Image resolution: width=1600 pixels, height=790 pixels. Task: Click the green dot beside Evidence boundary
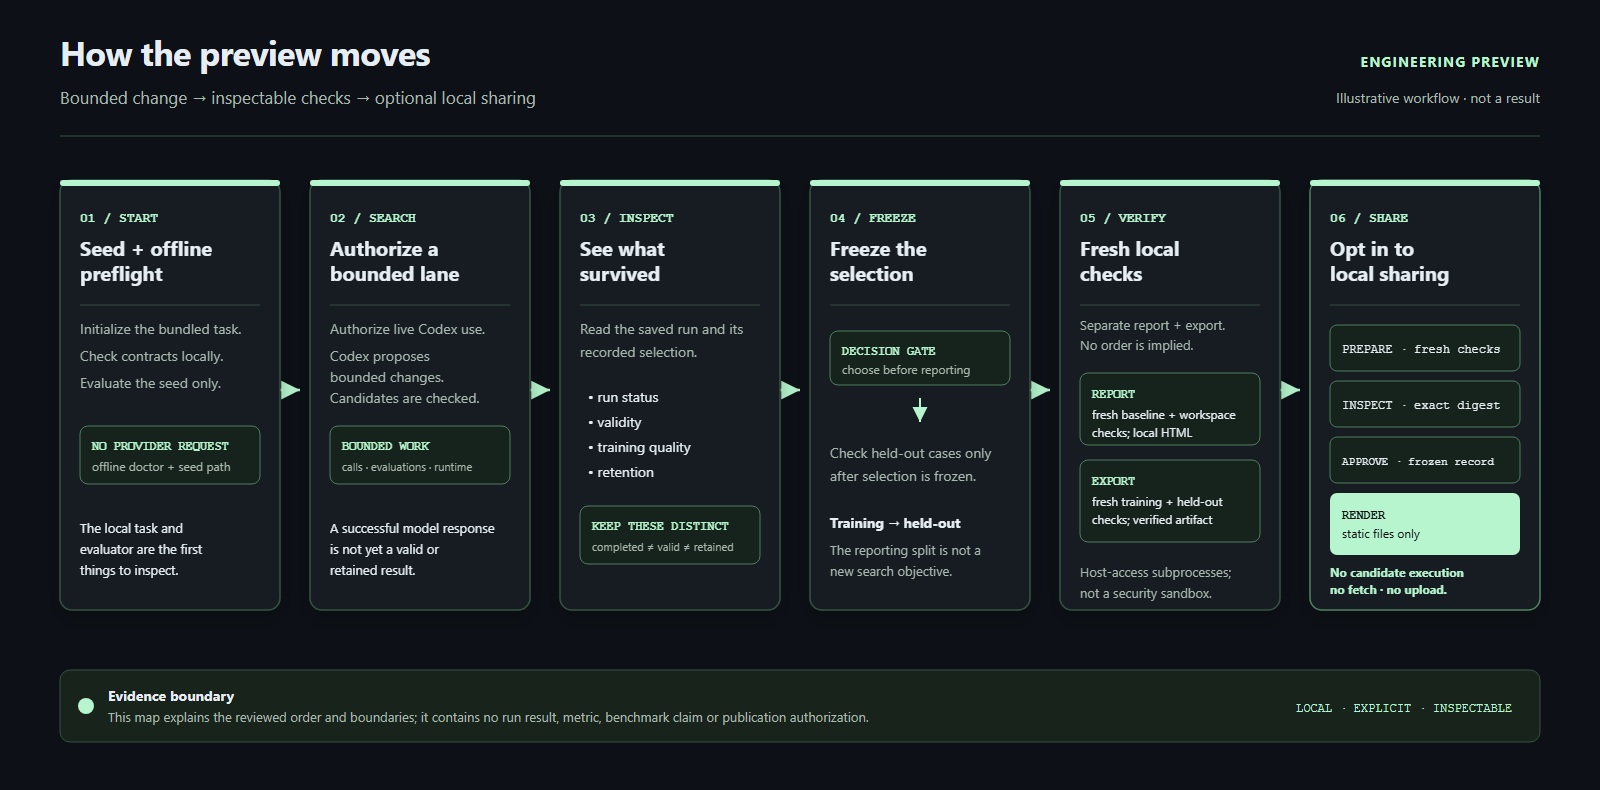[x=86, y=706]
